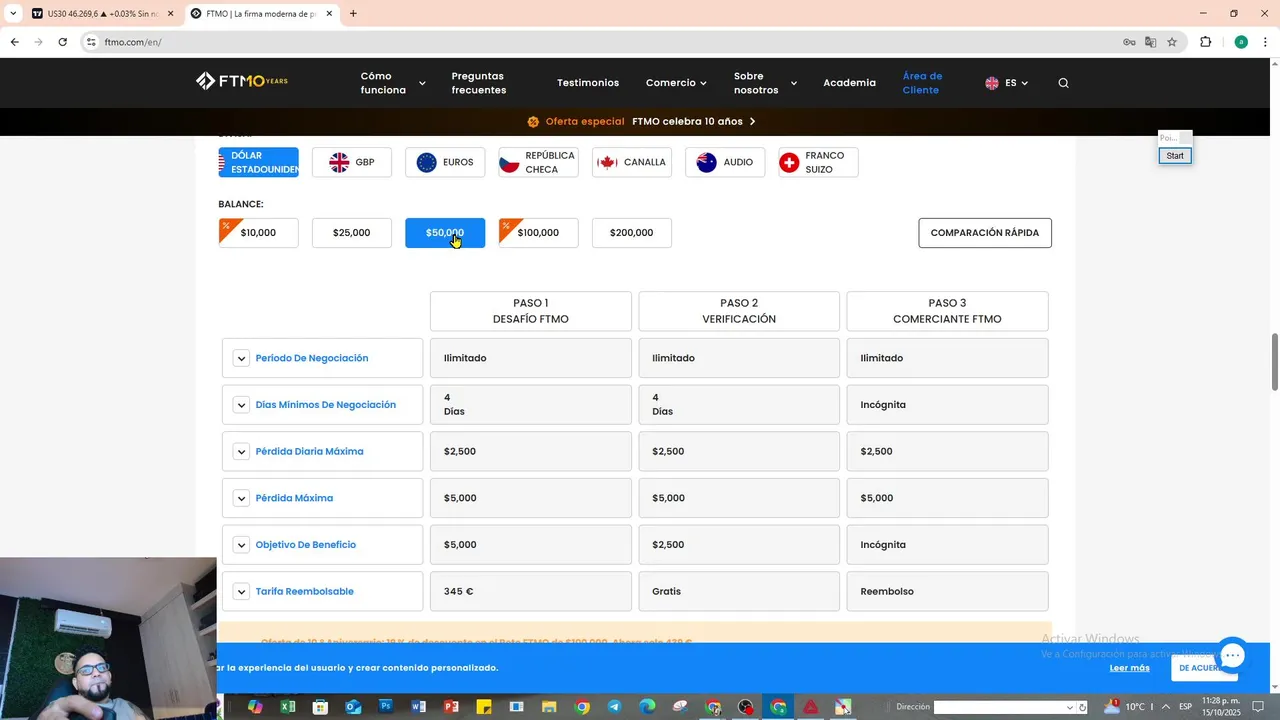Select the EUROS currency option

tap(445, 162)
